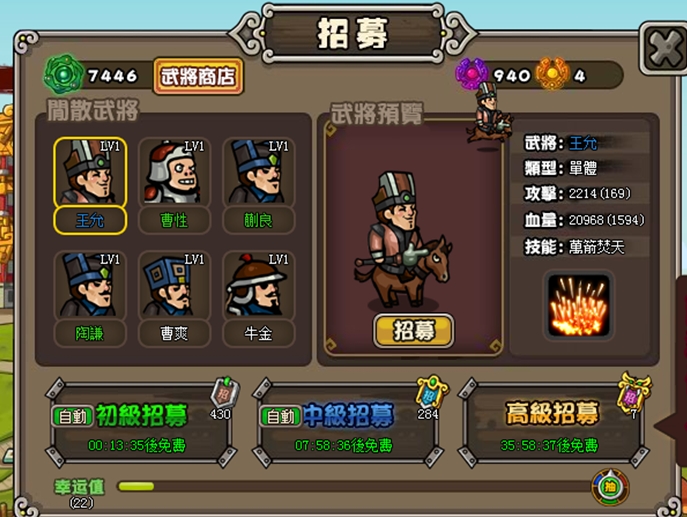Click the purple gem currency icon
This screenshot has height=517, width=687.
tap(471, 74)
